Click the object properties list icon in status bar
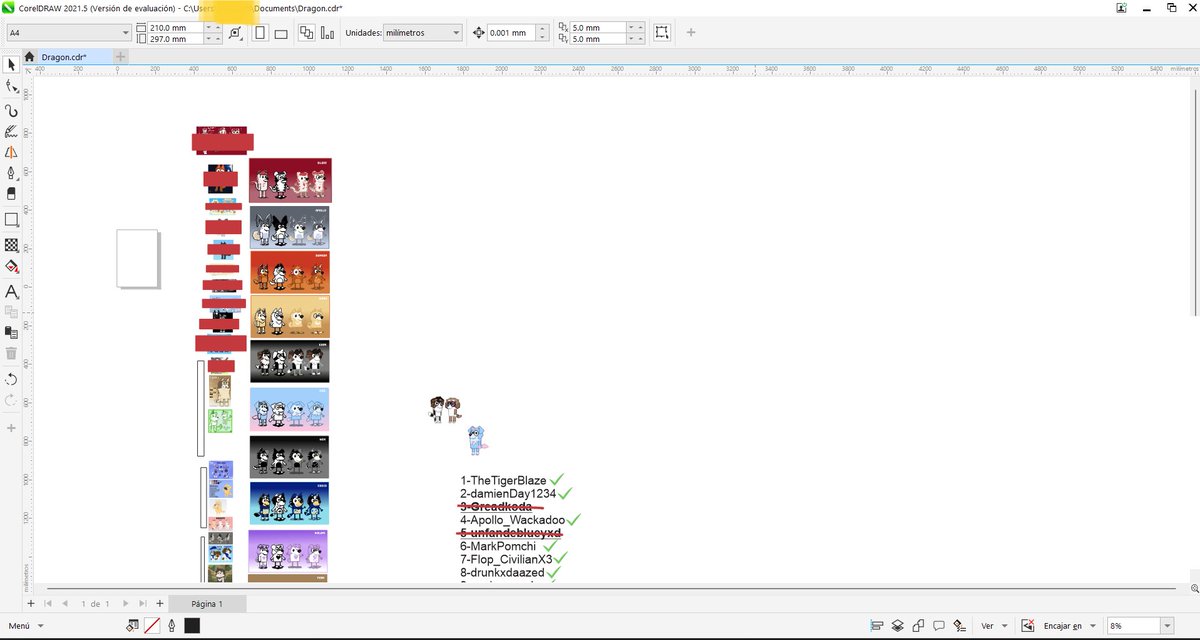 (876, 625)
